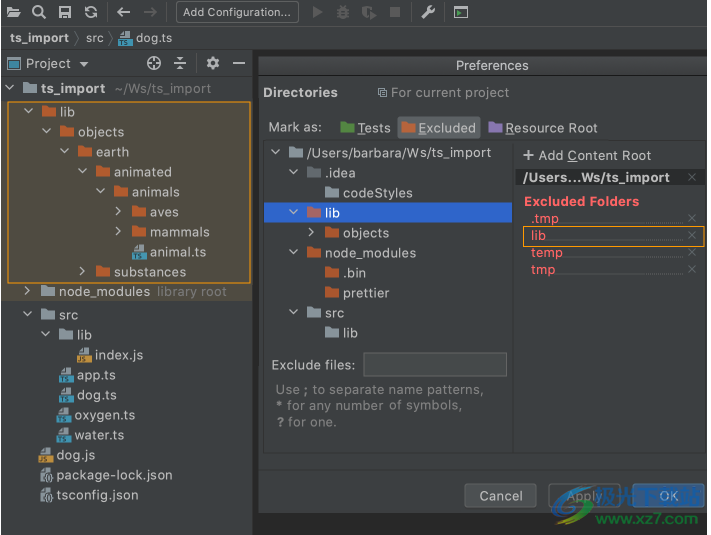Collapse the .idea folder in Preferences tree
The width and height of the screenshot is (711, 535).
tap(294, 171)
